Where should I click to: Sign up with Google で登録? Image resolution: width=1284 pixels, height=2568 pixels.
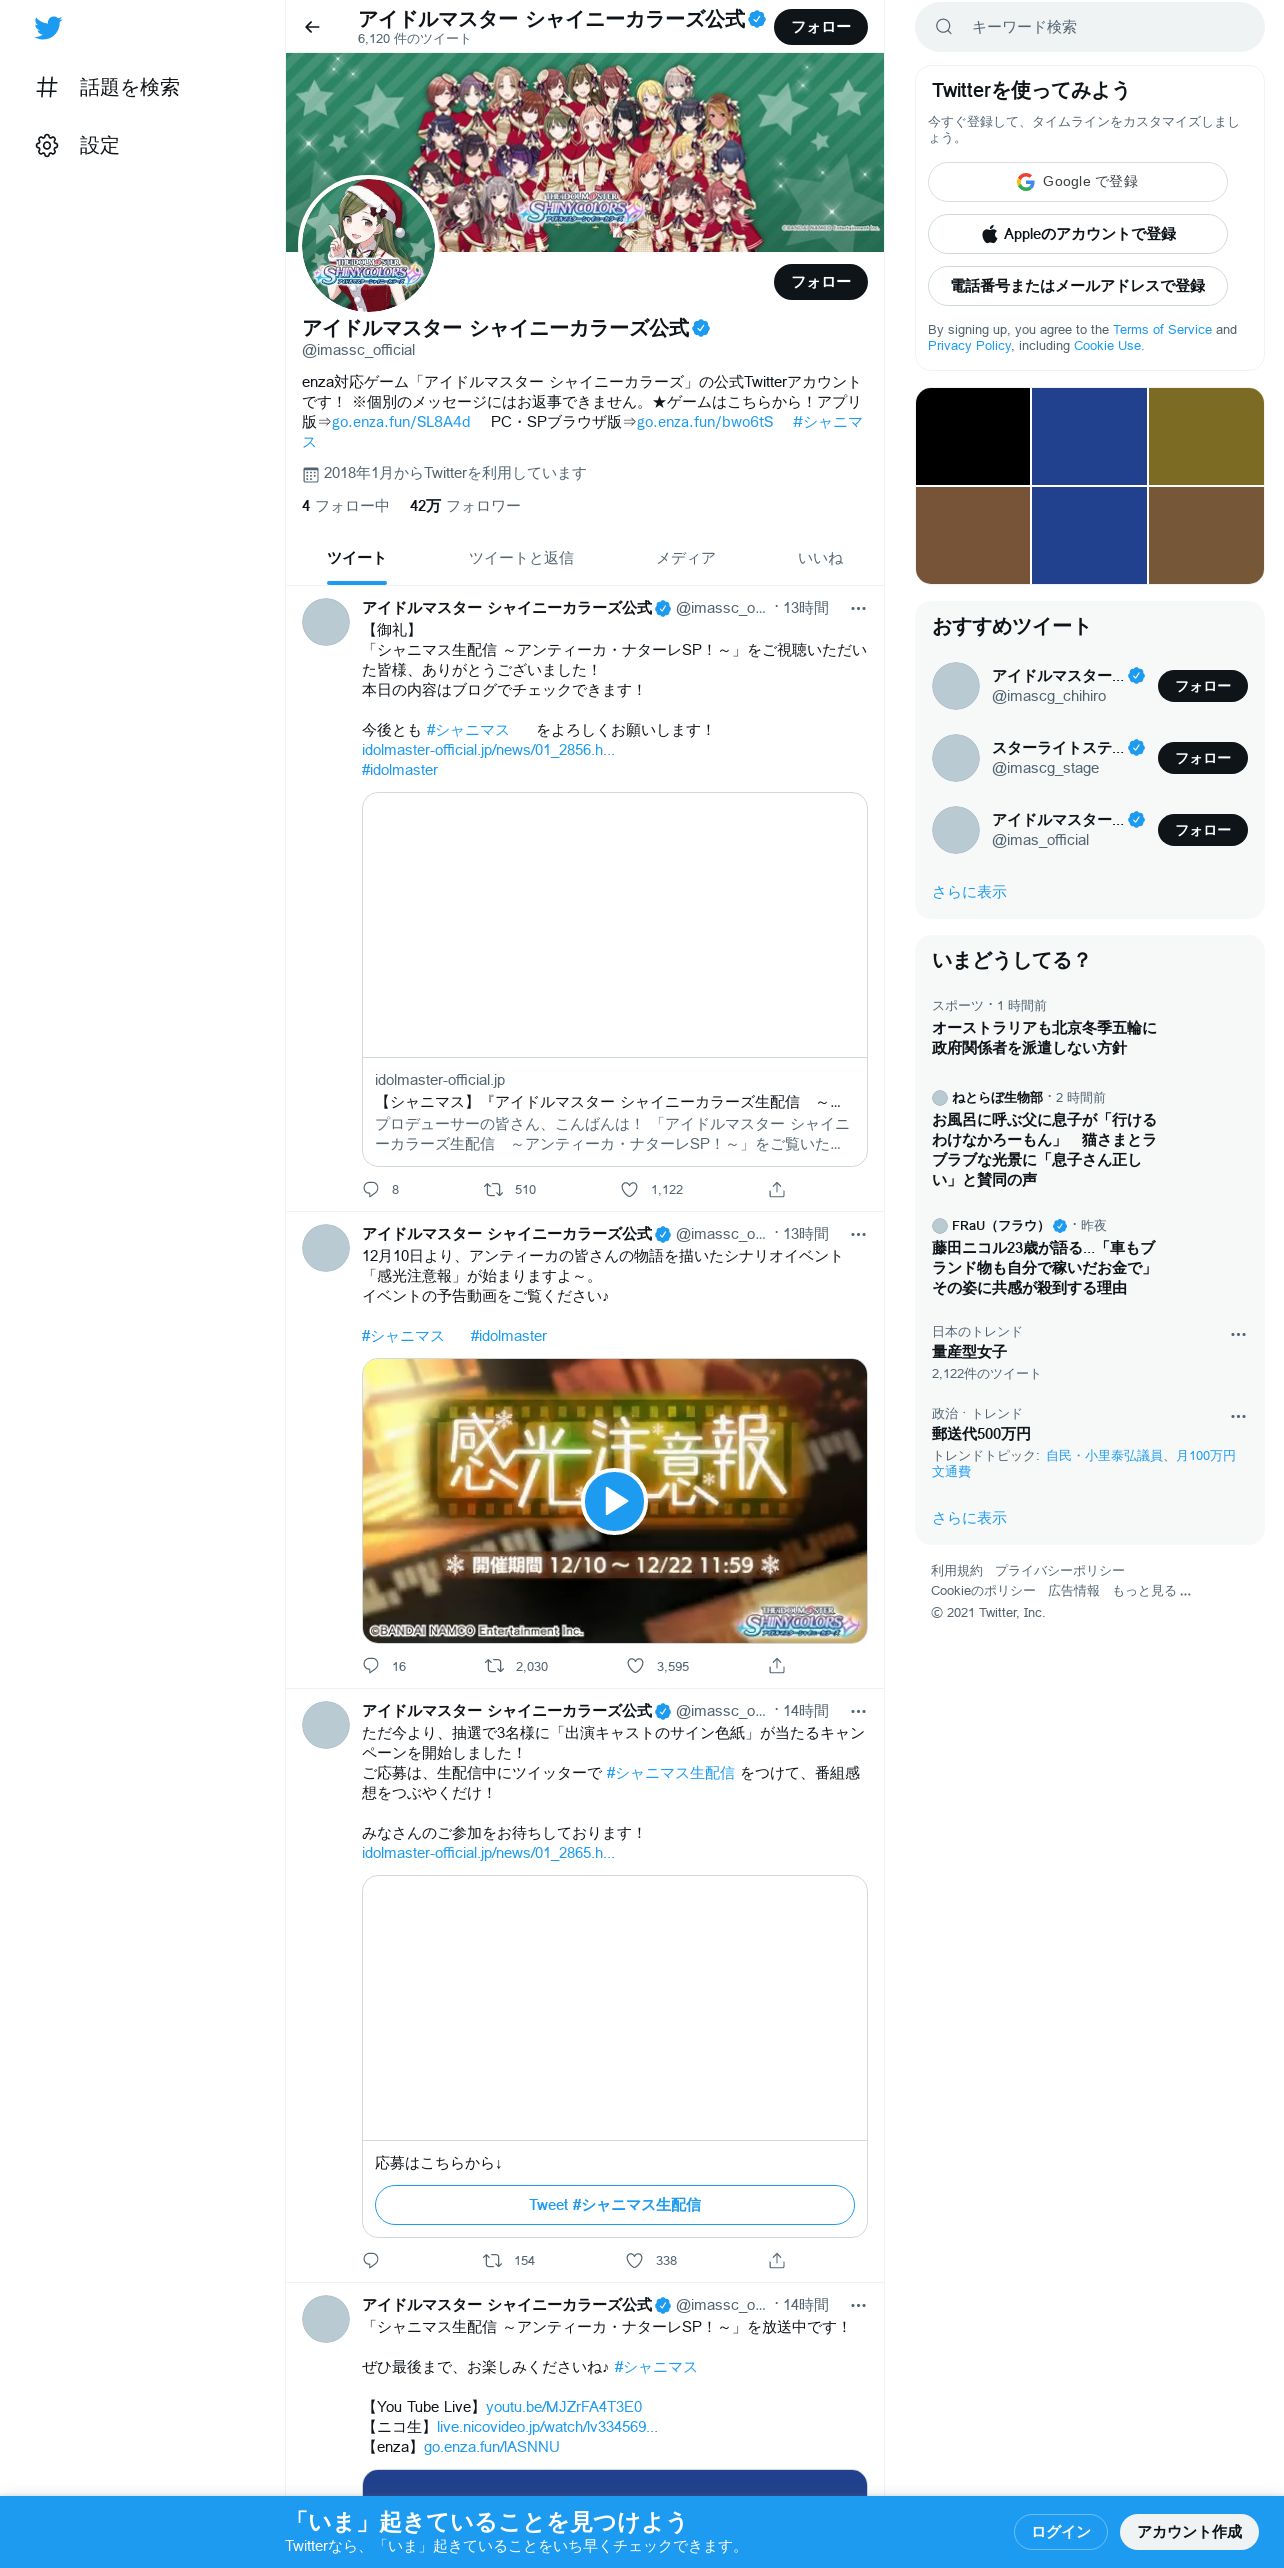pos(1077,182)
